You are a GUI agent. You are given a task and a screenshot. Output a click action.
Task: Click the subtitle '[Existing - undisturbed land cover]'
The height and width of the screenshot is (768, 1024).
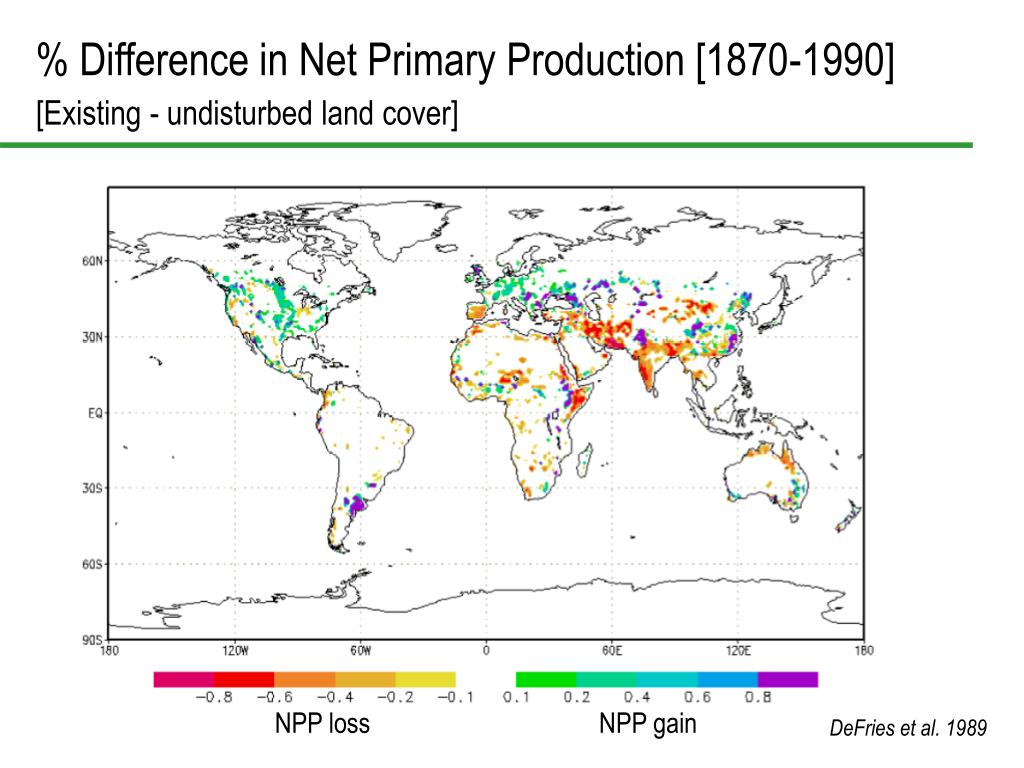point(247,114)
